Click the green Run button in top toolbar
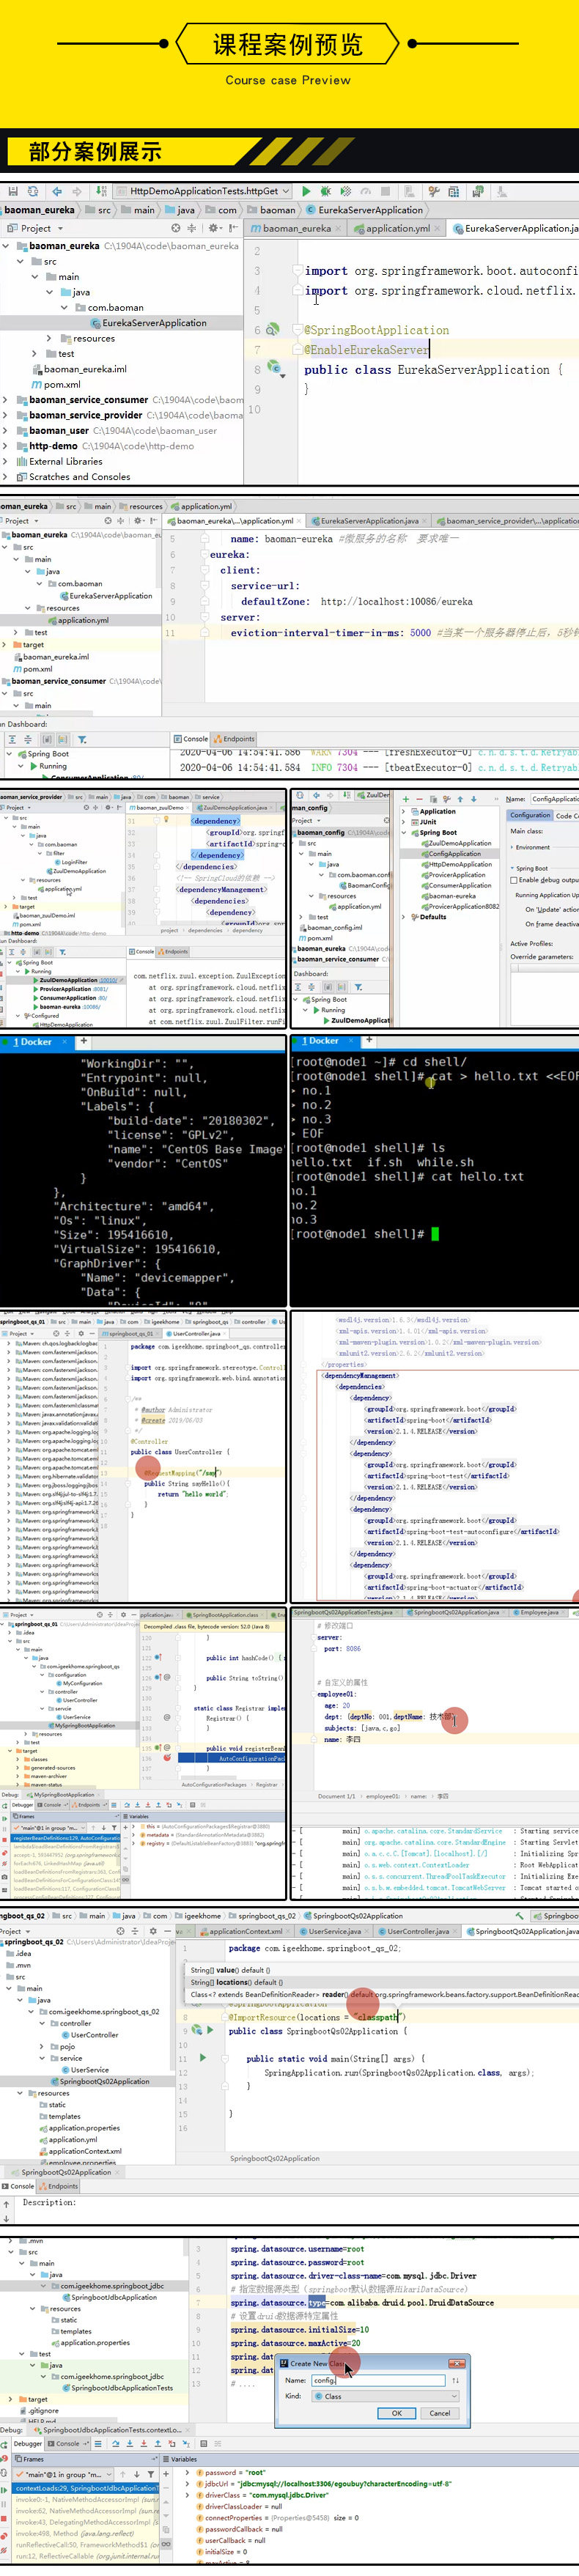 tap(306, 191)
